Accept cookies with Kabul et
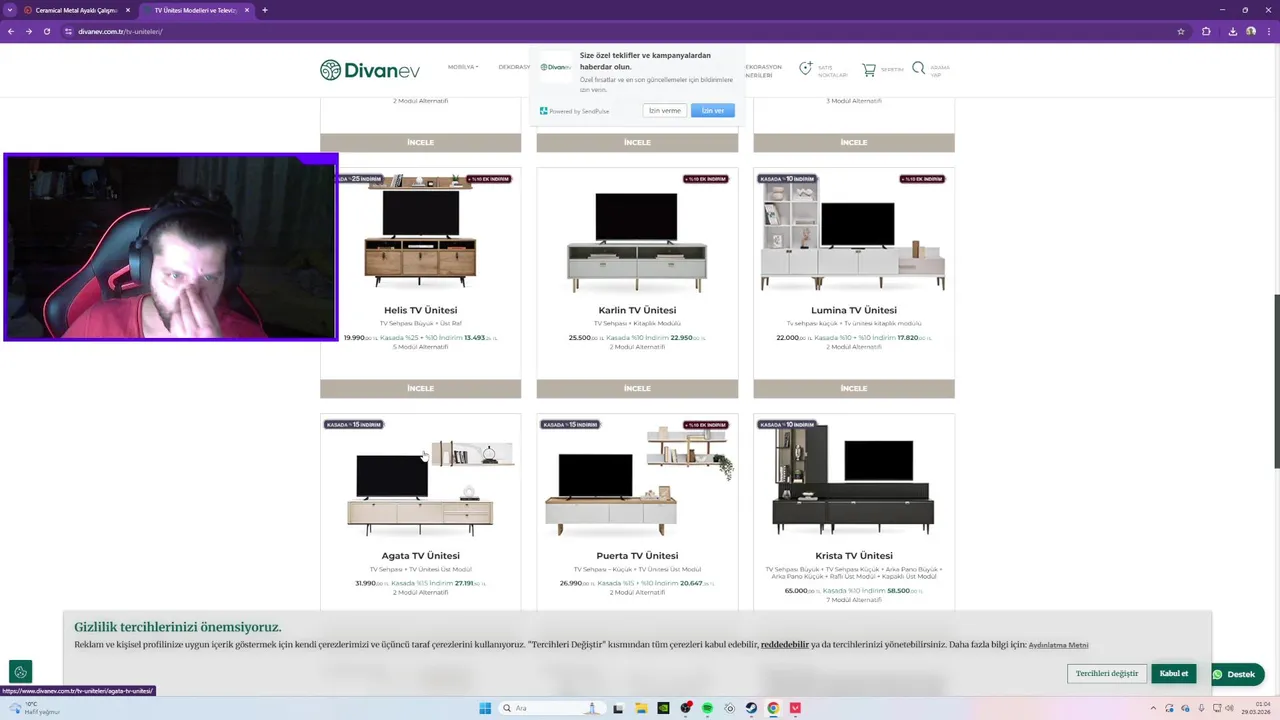The image size is (1280, 720). pos(1174,673)
